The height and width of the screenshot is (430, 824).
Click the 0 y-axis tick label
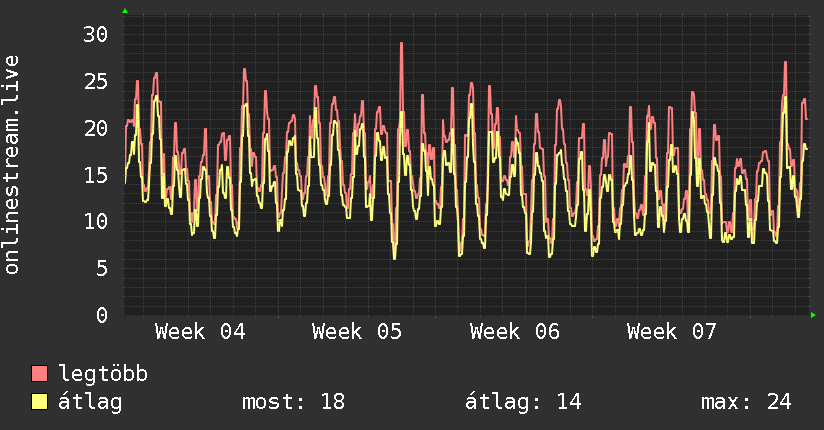coord(102,315)
